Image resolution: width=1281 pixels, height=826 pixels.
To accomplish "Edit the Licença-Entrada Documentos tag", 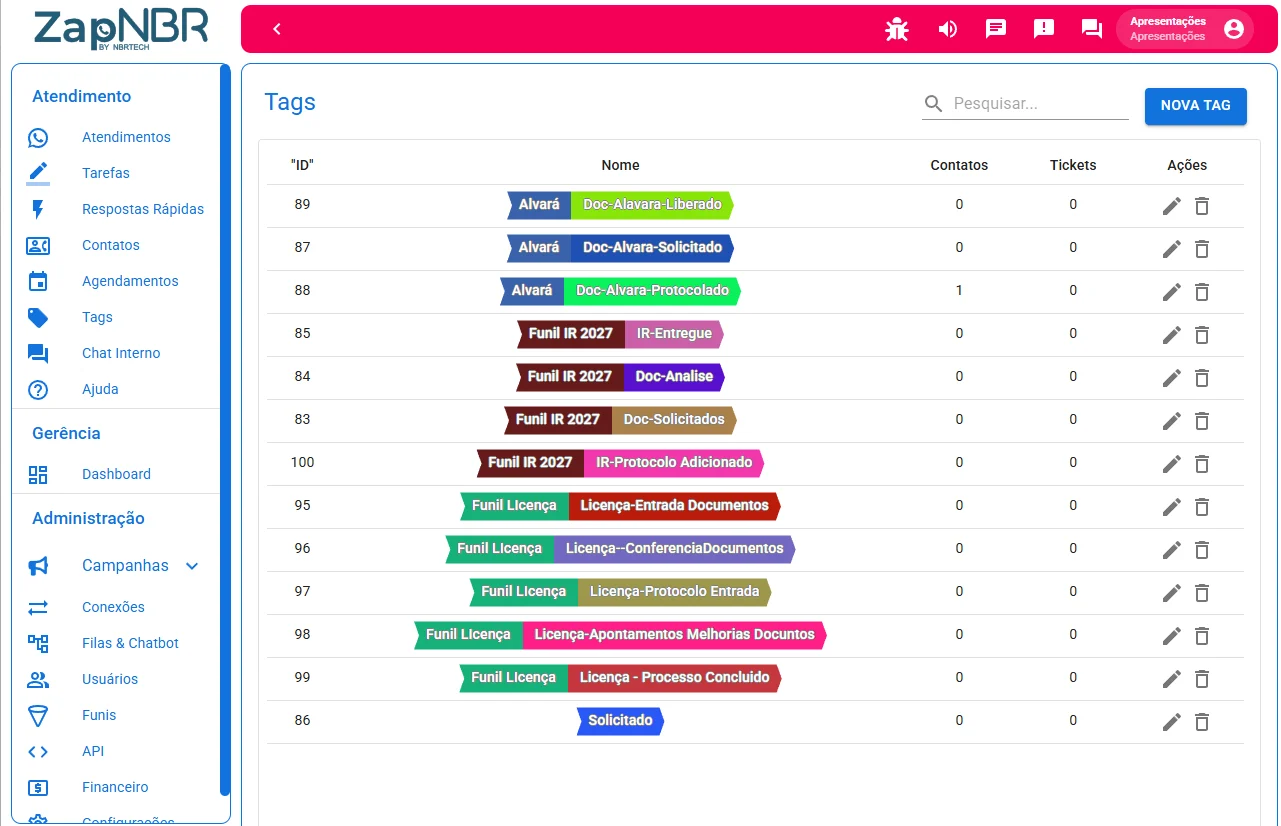I will 1172,507.
